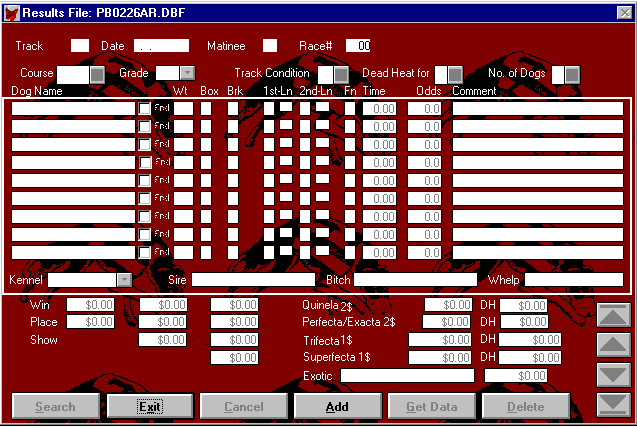Screen dimensions: 637x428
Task: Close the Results File window
Action: [x=624, y=10]
